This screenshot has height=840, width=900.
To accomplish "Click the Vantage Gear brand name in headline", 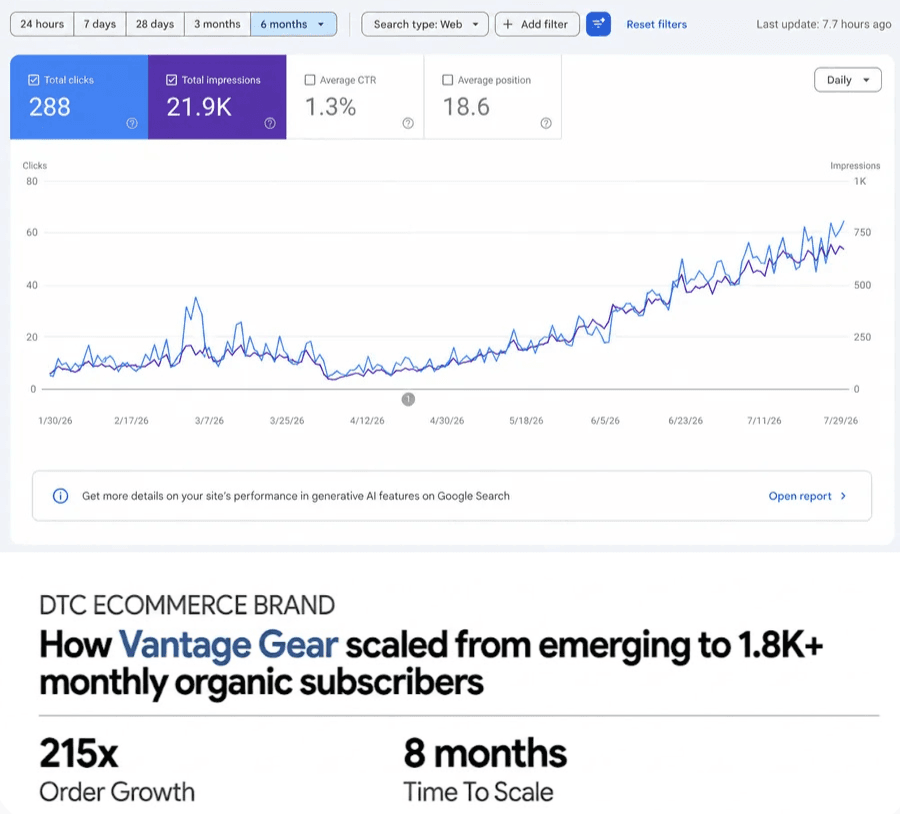I will click(228, 644).
